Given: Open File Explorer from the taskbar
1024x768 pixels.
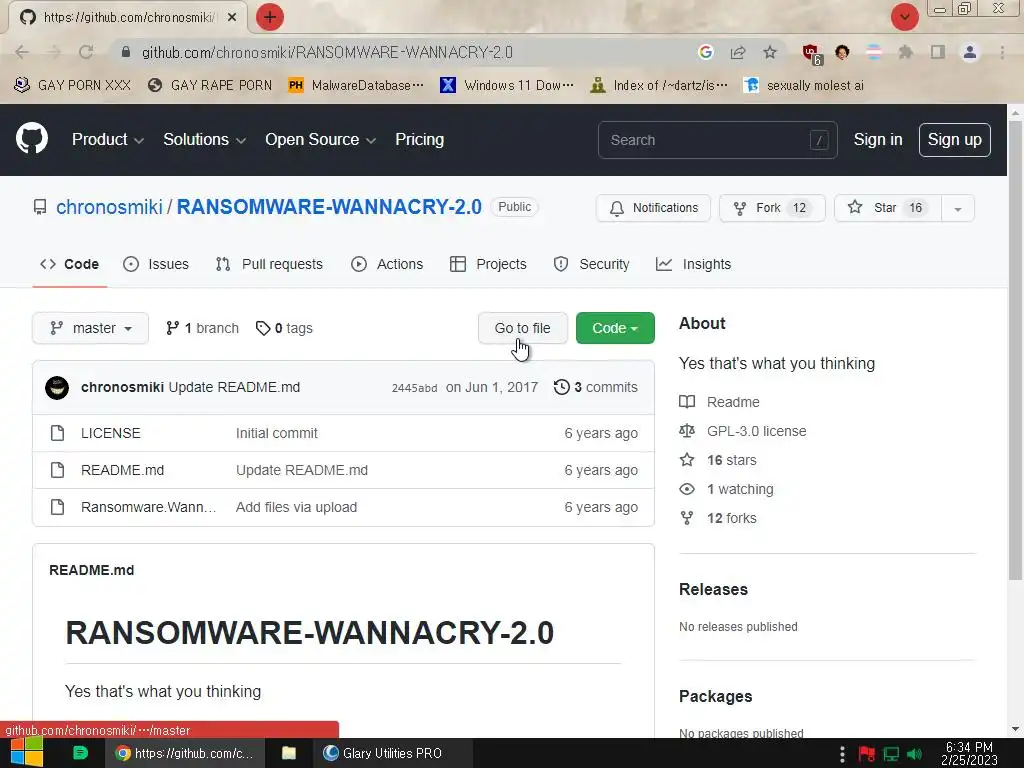Looking at the screenshot, I should pos(288,753).
